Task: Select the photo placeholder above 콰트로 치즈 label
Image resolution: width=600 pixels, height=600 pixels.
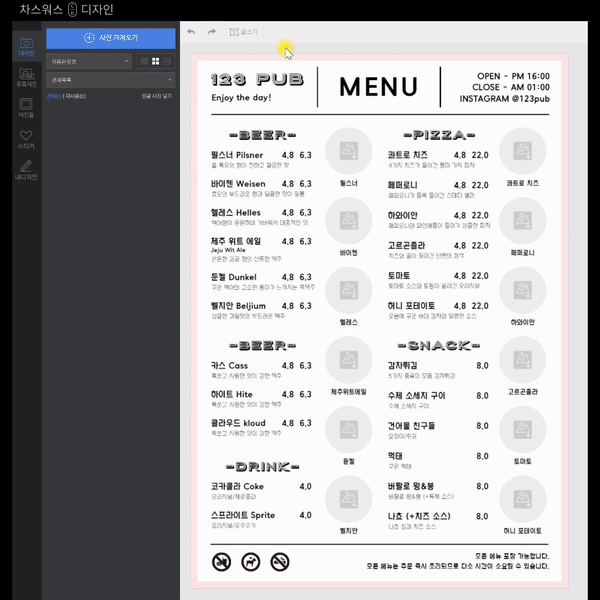Action: [x=523, y=151]
